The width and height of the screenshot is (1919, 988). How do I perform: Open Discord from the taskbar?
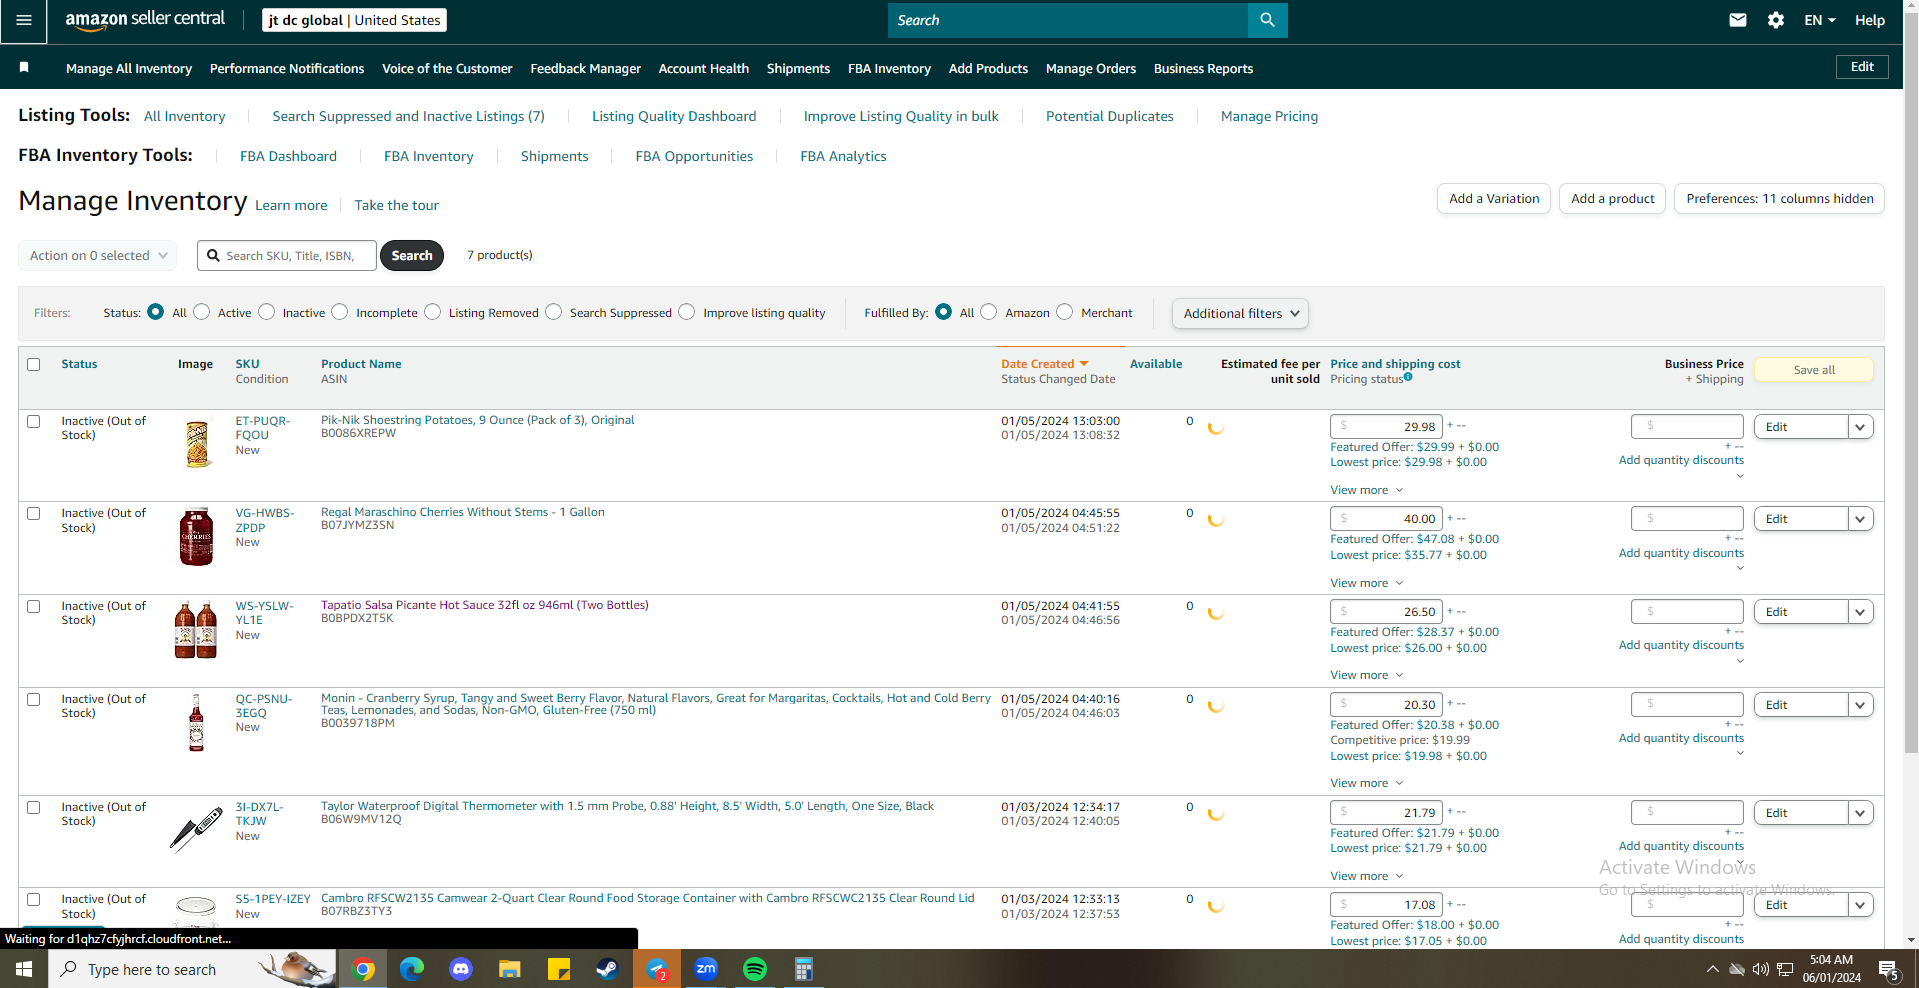(461, 969)
